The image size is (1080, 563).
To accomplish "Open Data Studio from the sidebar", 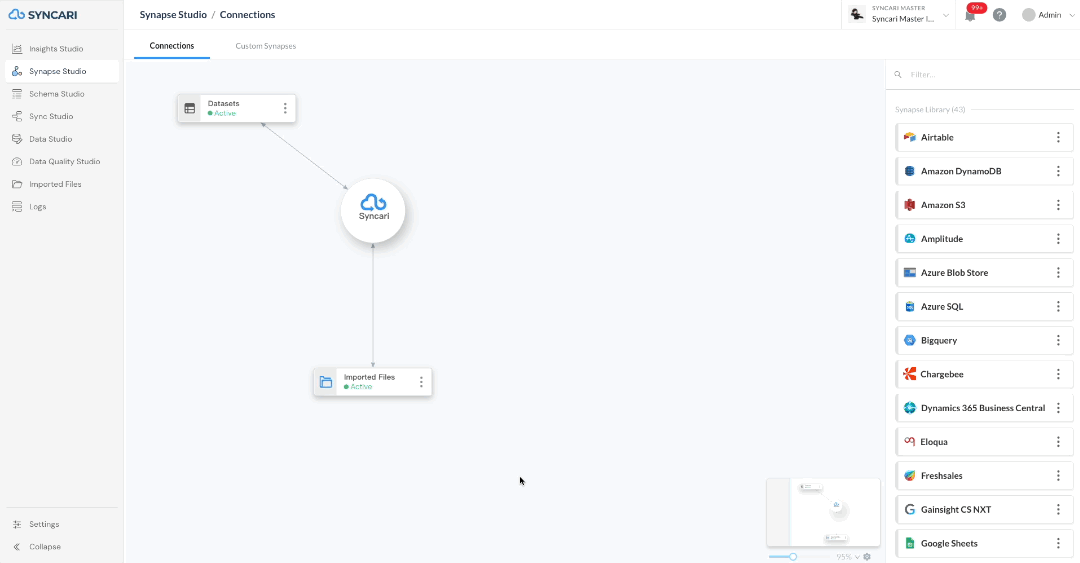I will [61, 139].
